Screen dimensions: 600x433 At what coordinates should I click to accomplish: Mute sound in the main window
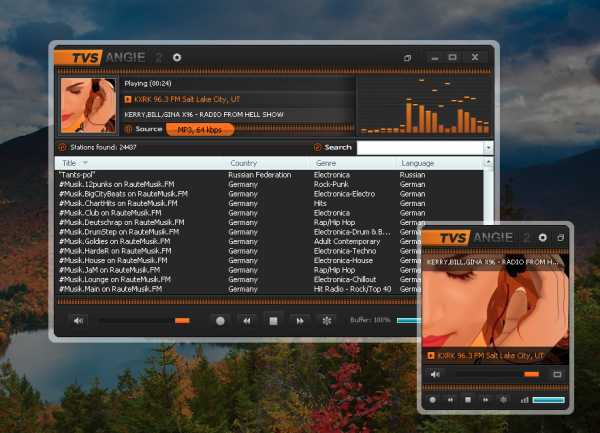click(79, 321)
